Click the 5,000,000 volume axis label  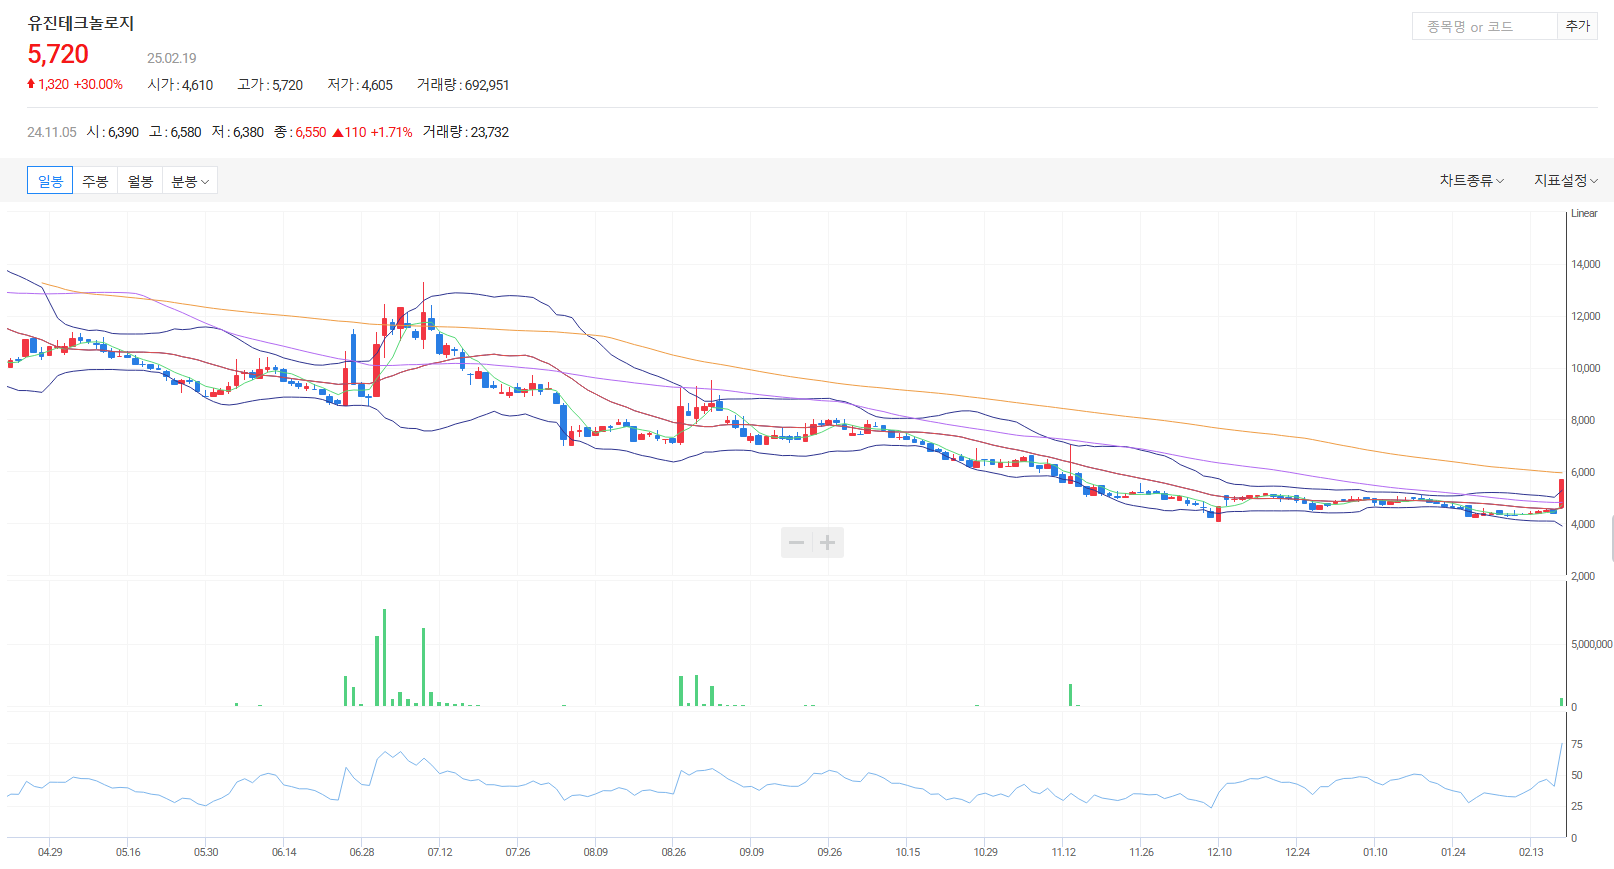[1591, 644]
